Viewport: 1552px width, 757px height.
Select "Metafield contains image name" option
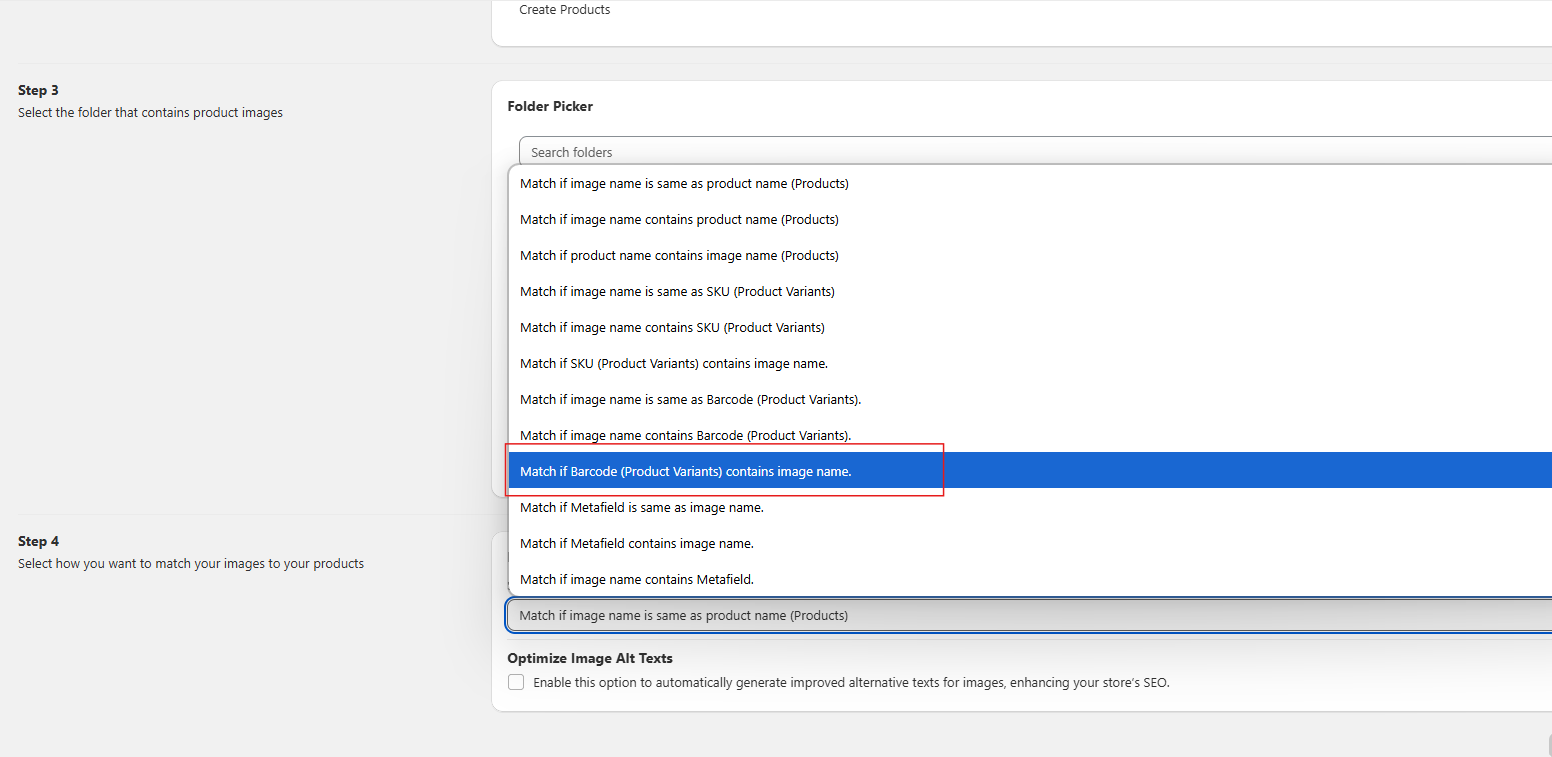pos(636,544)
